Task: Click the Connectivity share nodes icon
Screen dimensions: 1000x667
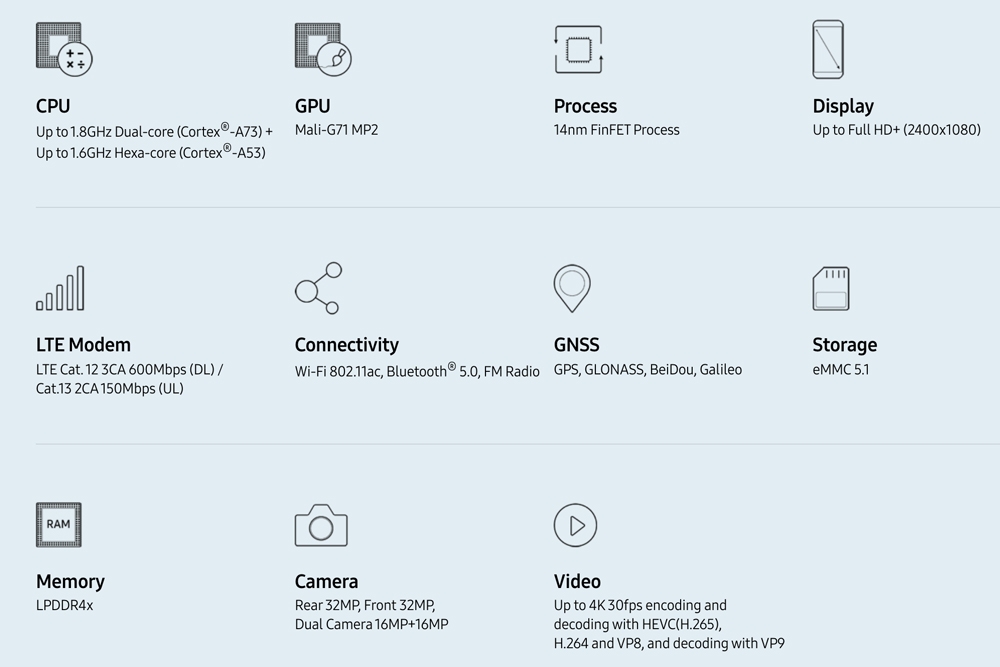Action: point(318,288)
